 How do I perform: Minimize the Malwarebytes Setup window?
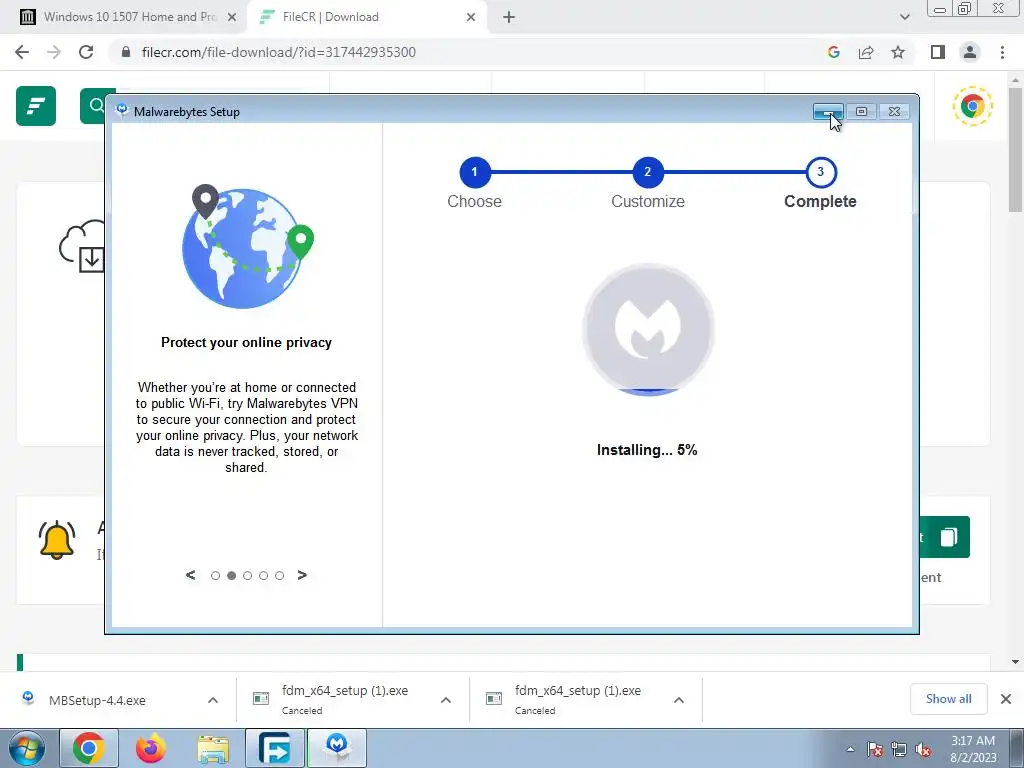click(x=828, y=112)
